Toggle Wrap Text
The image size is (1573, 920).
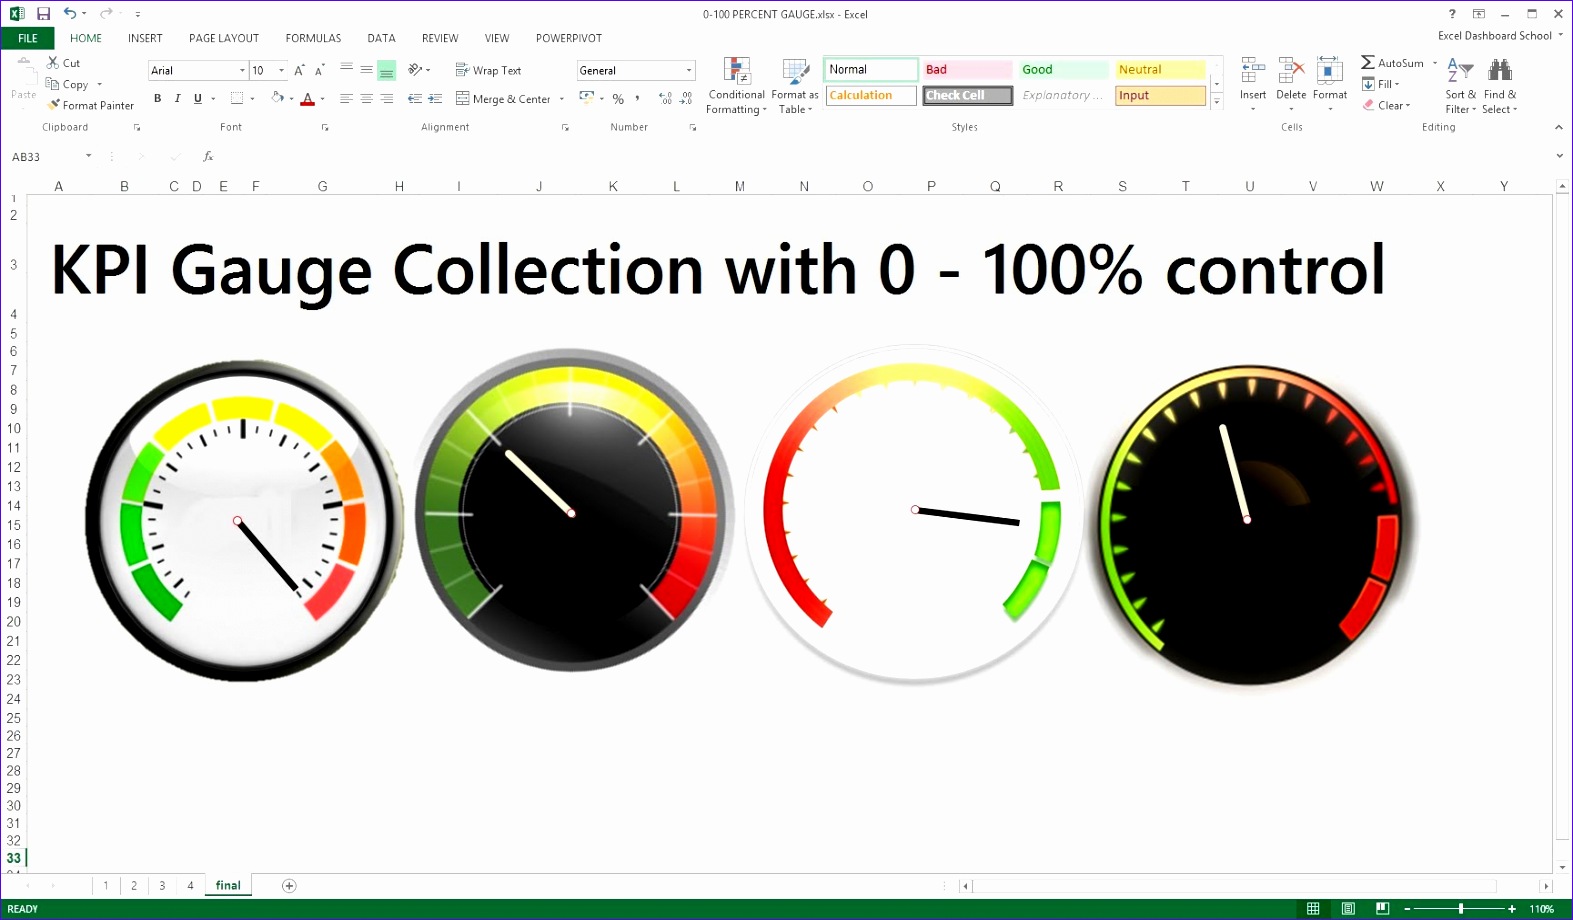pos(489,70)
